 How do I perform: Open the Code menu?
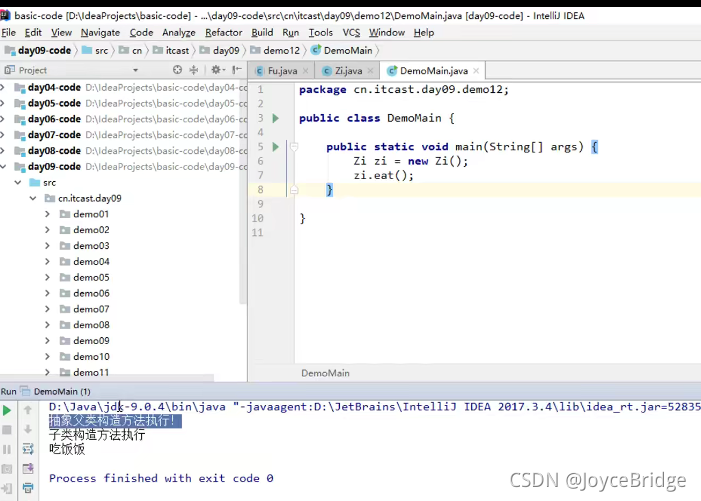pyautogui.click(x=141, y=33)
